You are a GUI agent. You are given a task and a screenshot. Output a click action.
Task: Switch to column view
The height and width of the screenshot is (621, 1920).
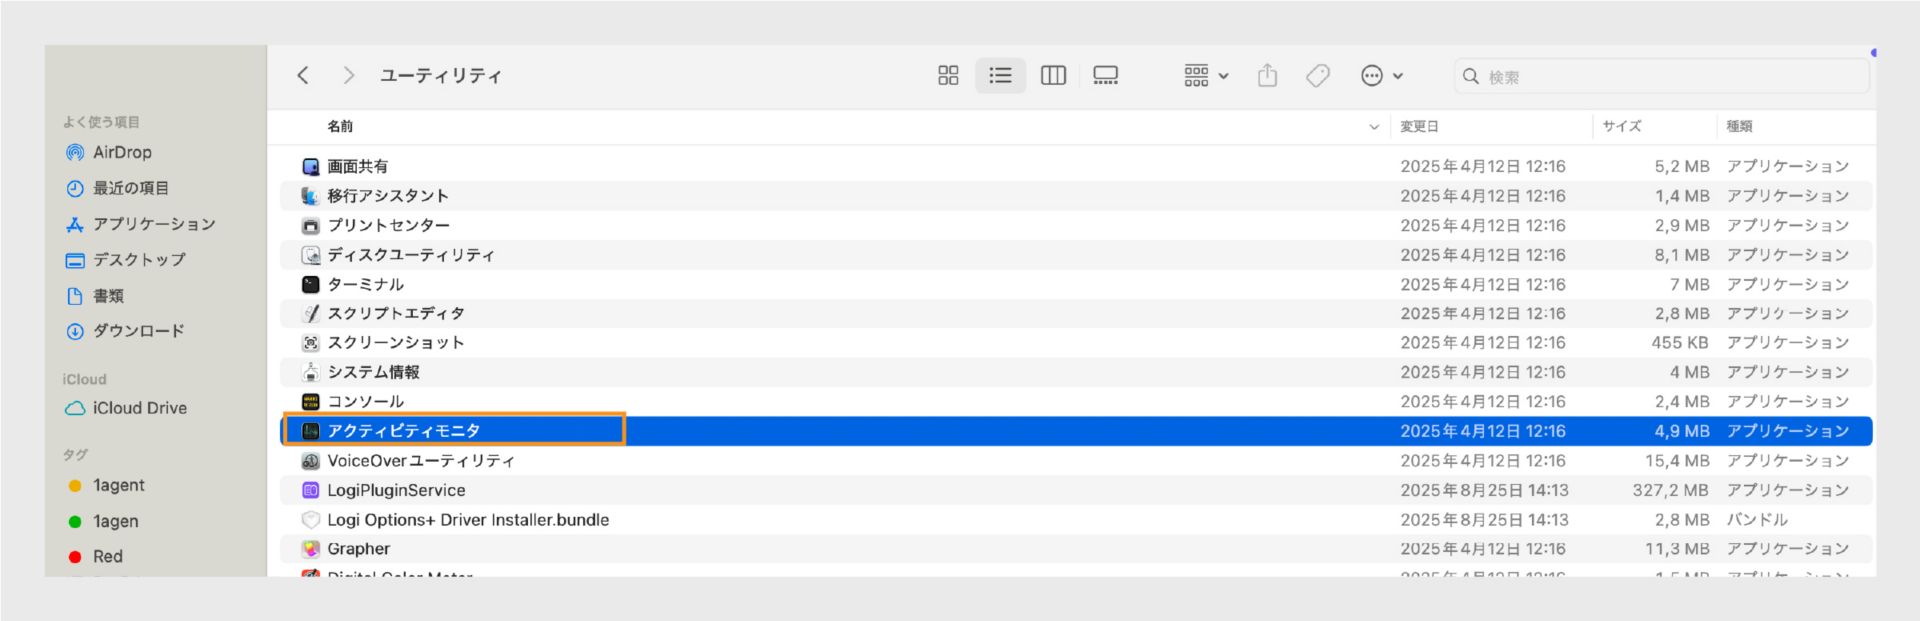pyautogui.click(x=1053, y=76)
